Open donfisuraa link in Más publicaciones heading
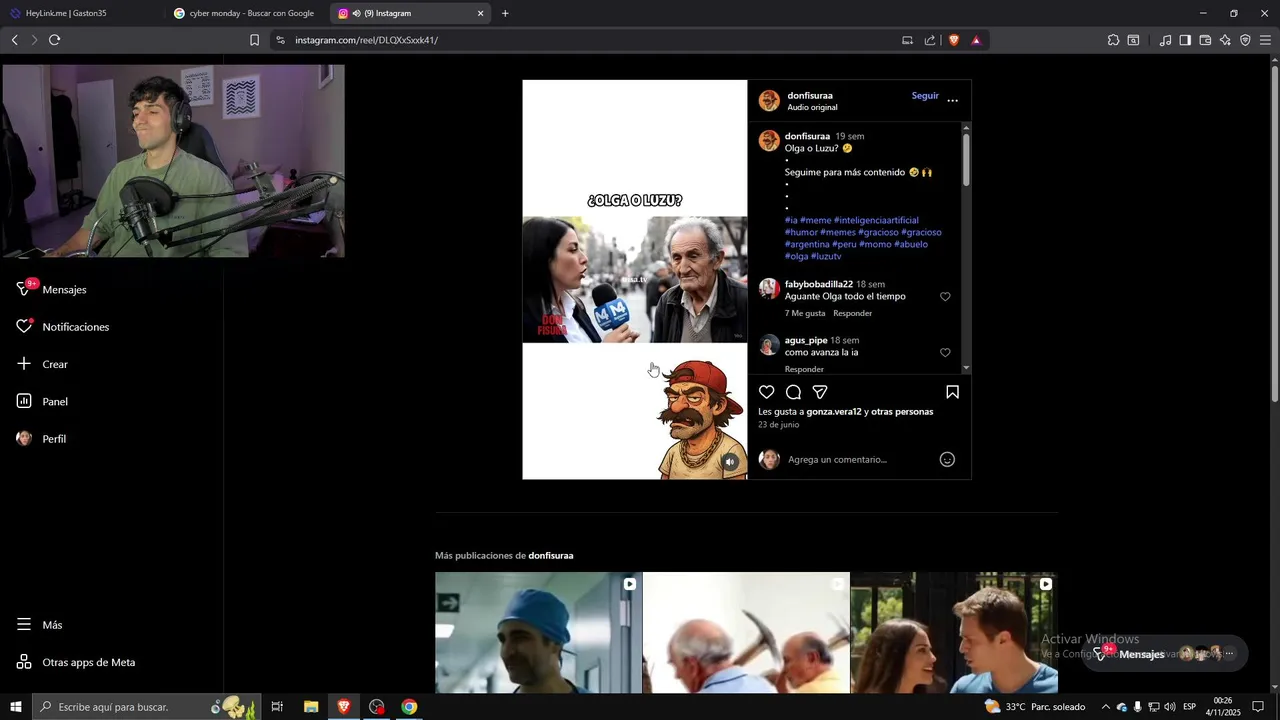The width and height of the screenshot is (1280, 720). pyautogui.click(x=551, y=555)
